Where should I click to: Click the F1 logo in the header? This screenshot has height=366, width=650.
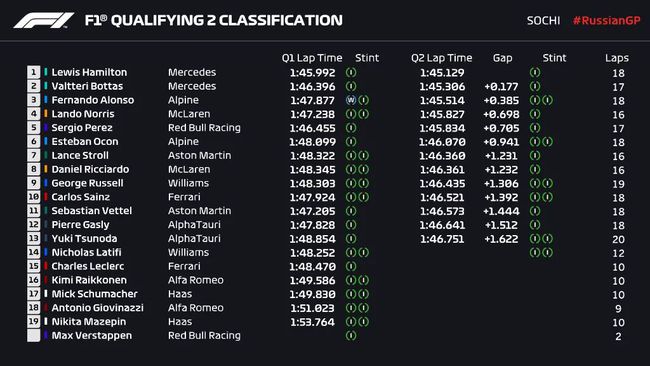(44, 20)
